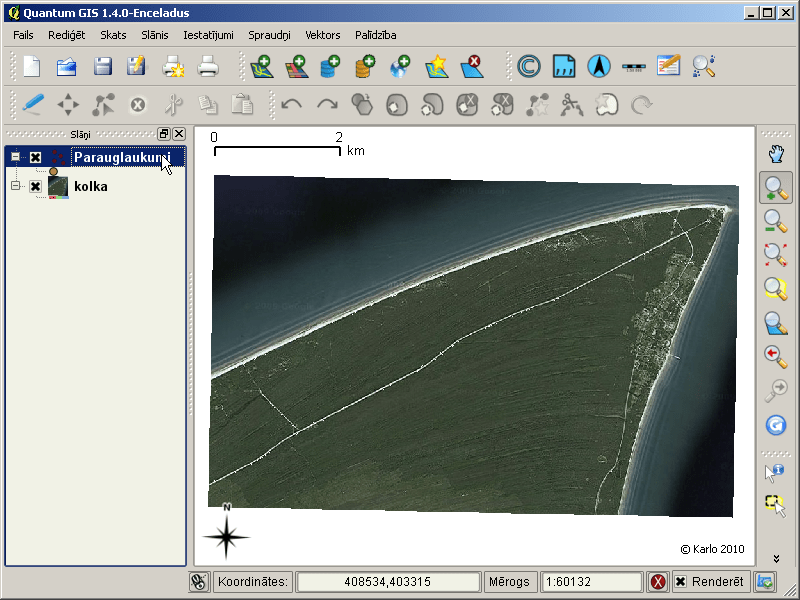Select the Add Ring tool
Viewport: 800px width, 600px height.
397,105
